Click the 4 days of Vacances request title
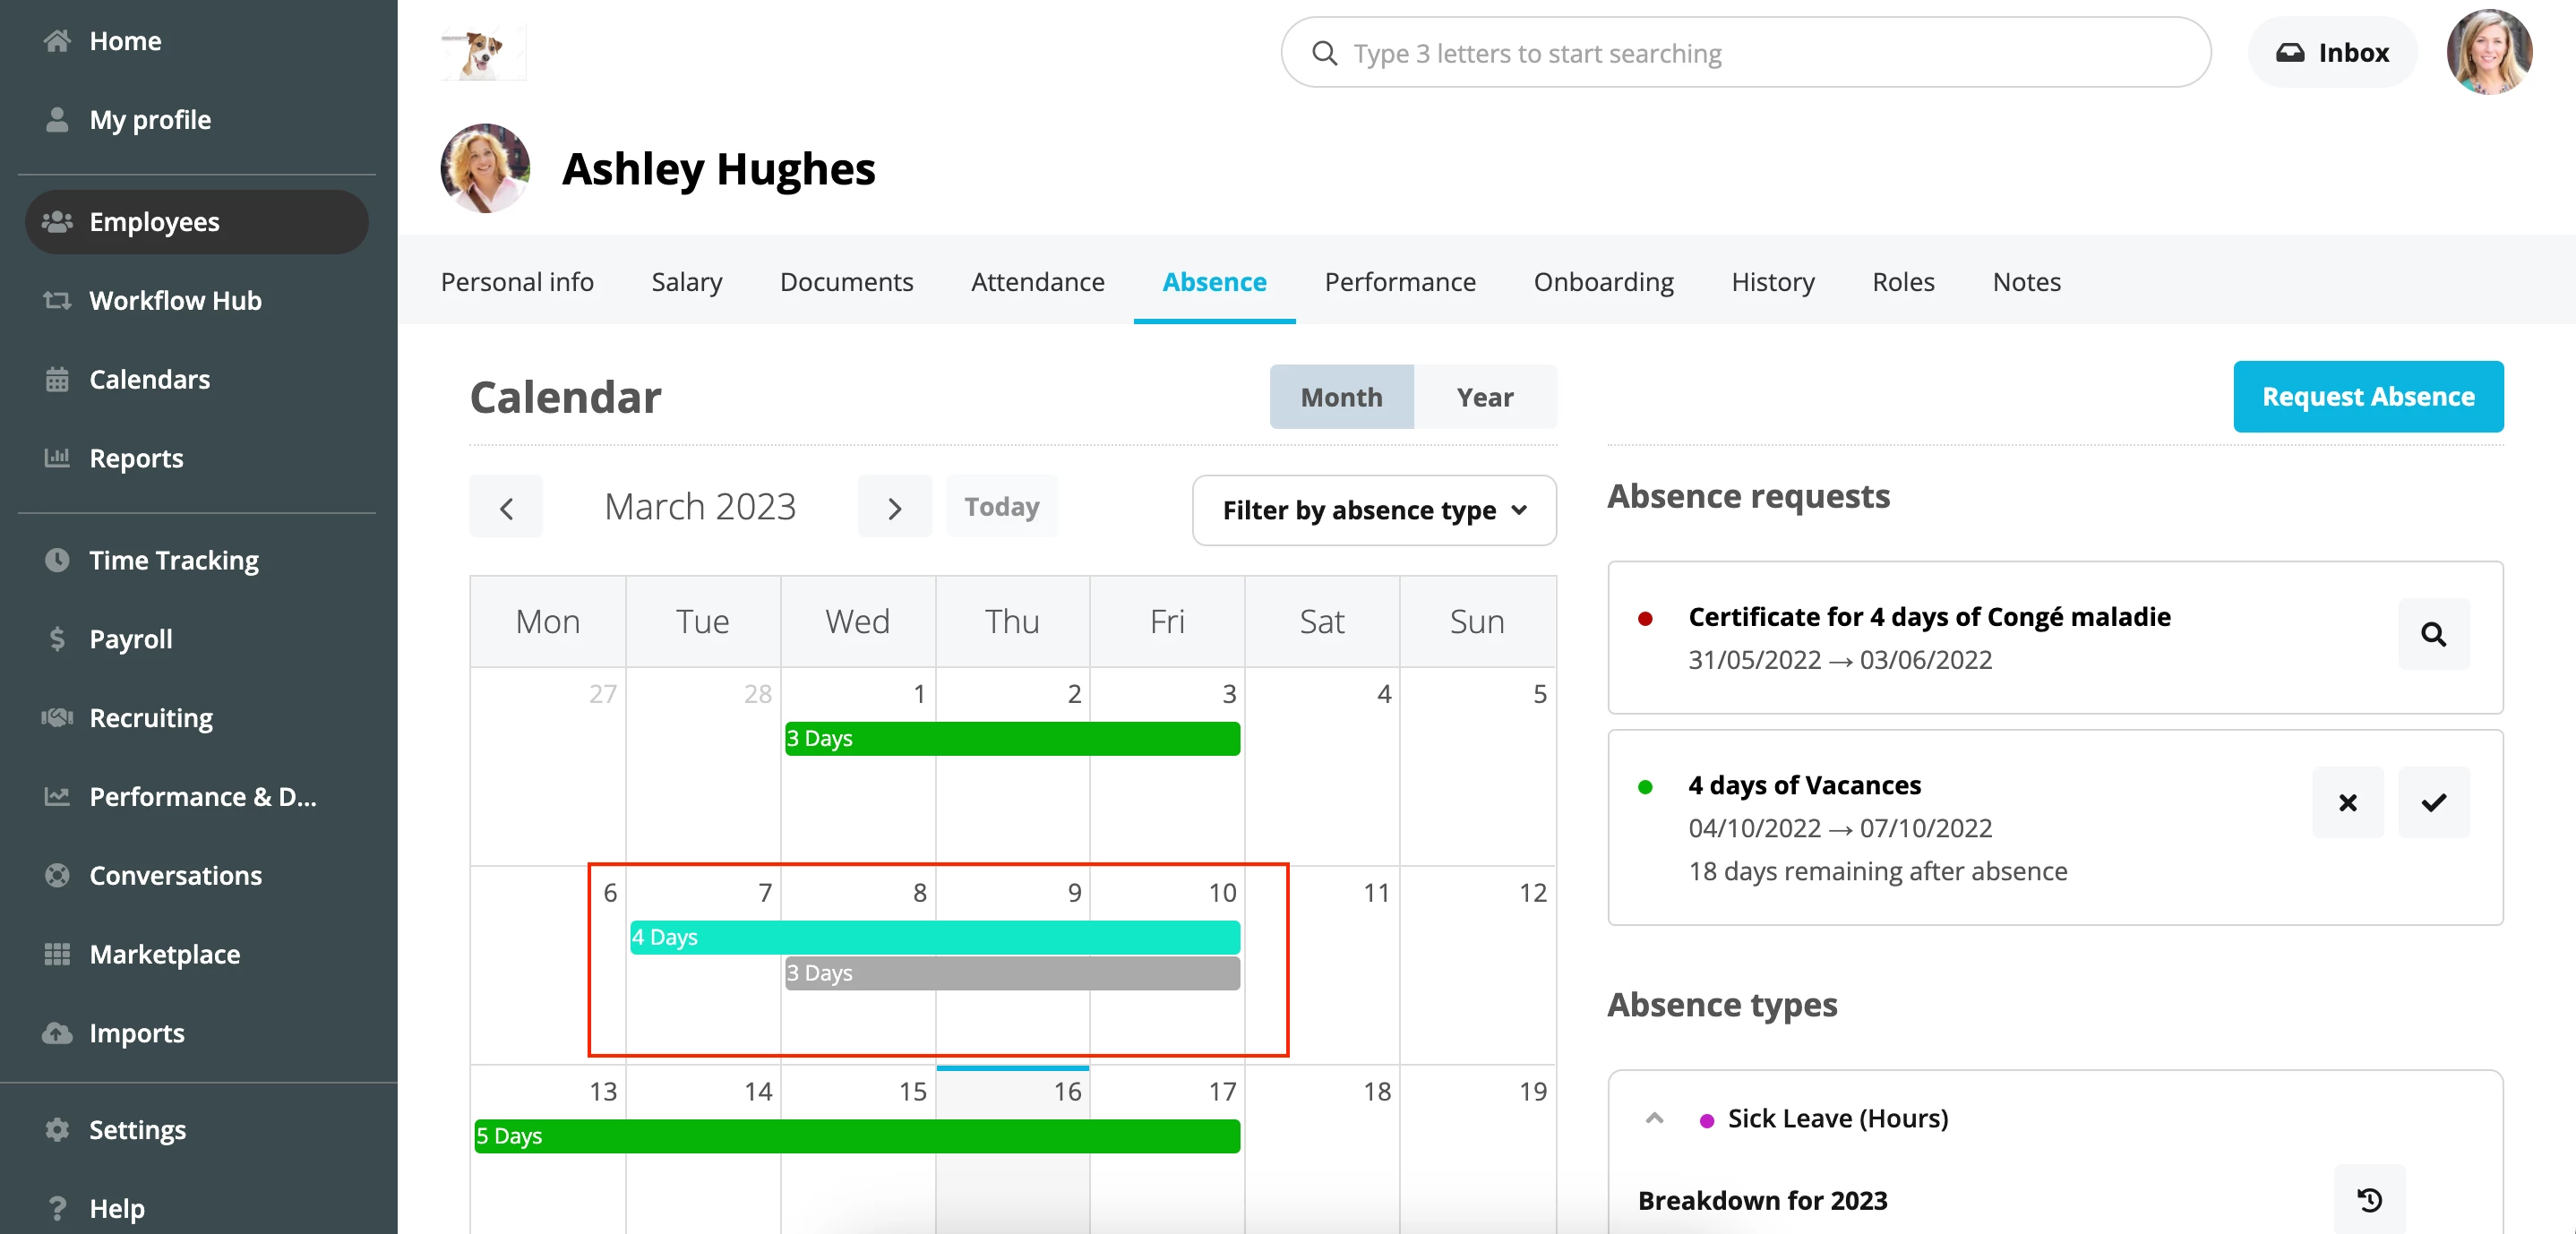Viewport: 2576px width, 1234px height. tap(1805, 786)
